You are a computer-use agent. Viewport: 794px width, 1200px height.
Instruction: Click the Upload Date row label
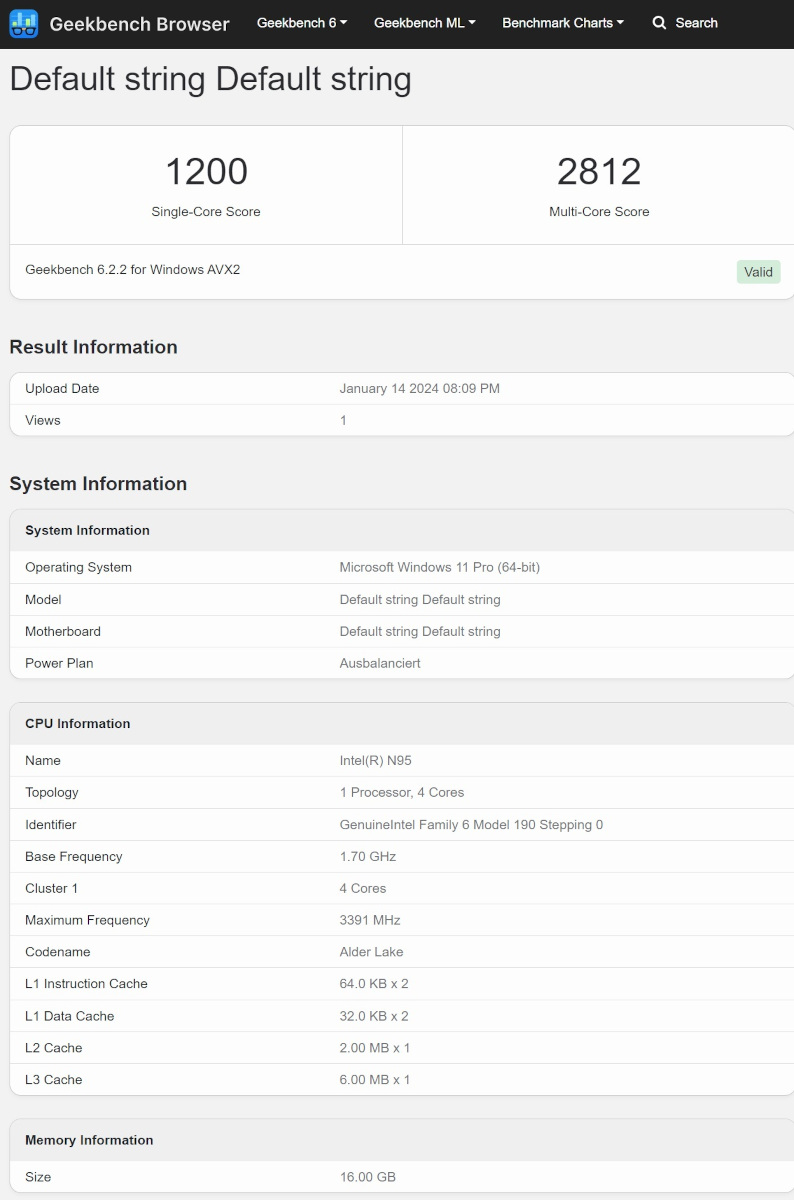point(62,389)
